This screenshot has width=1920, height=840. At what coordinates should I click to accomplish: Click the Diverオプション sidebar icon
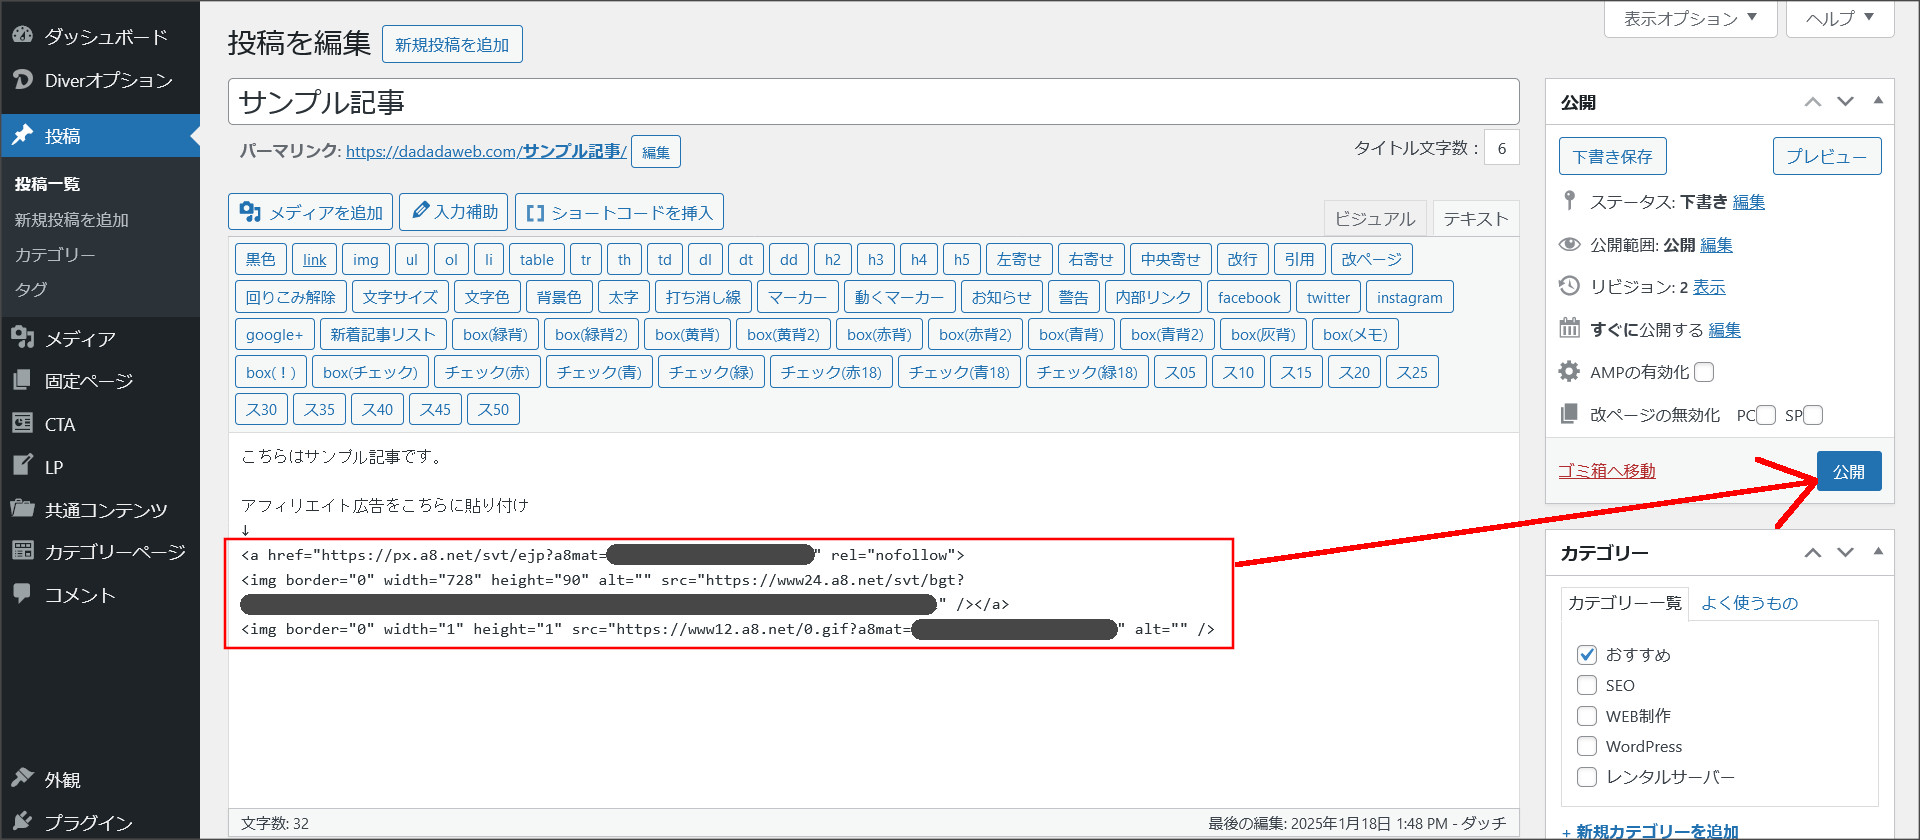pos(22,79)
